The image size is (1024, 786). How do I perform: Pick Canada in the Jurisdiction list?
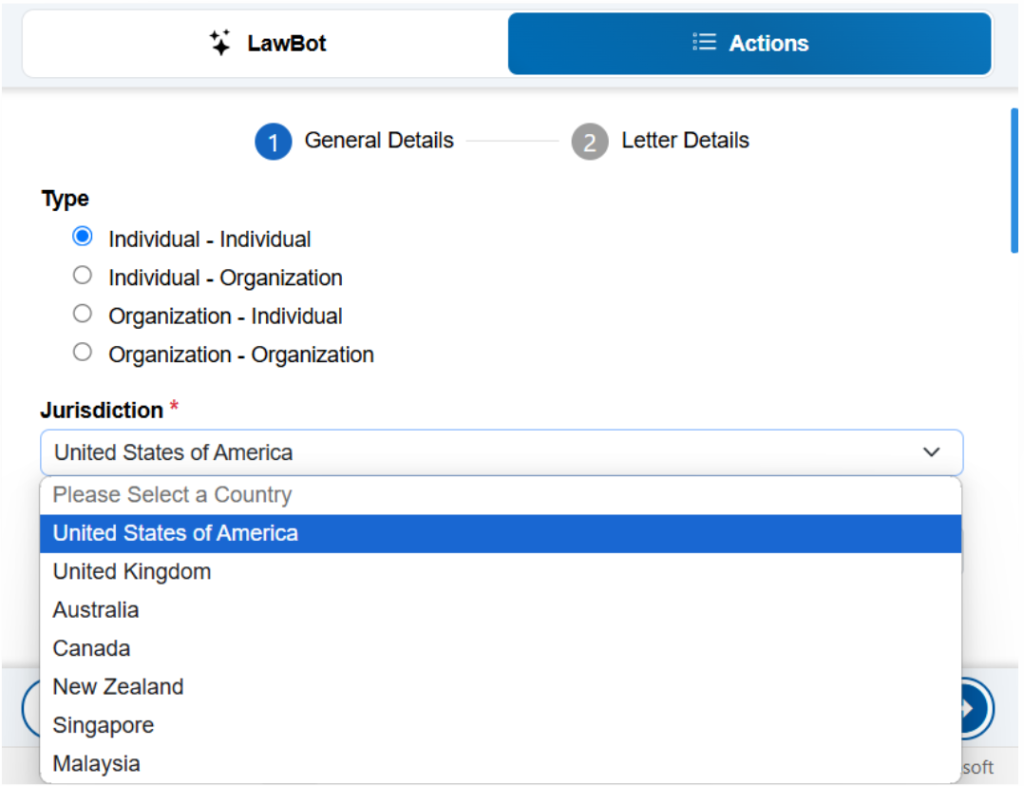pyautogui.click(x=500, y=648)
